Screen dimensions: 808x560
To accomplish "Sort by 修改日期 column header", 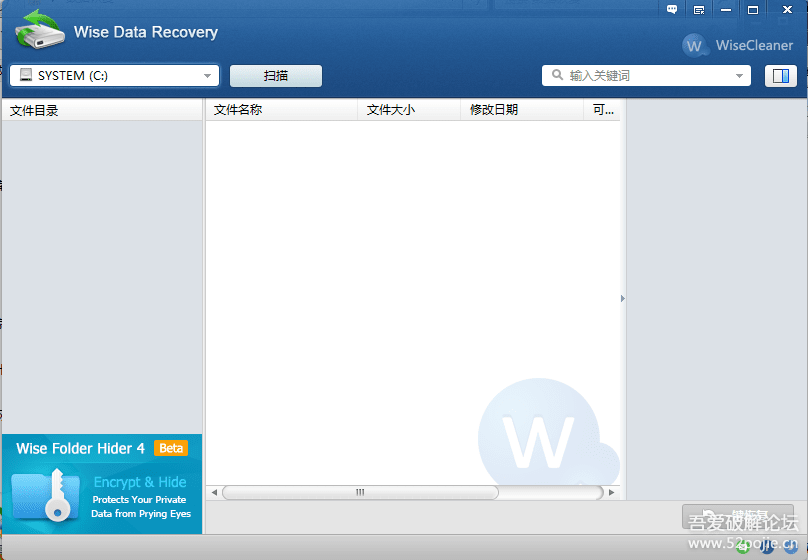I will [521, 110].
